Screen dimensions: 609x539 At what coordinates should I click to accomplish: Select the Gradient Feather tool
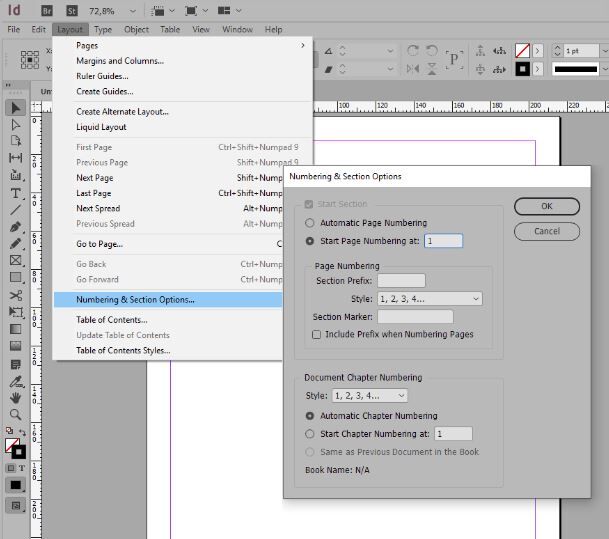[16, 346]
